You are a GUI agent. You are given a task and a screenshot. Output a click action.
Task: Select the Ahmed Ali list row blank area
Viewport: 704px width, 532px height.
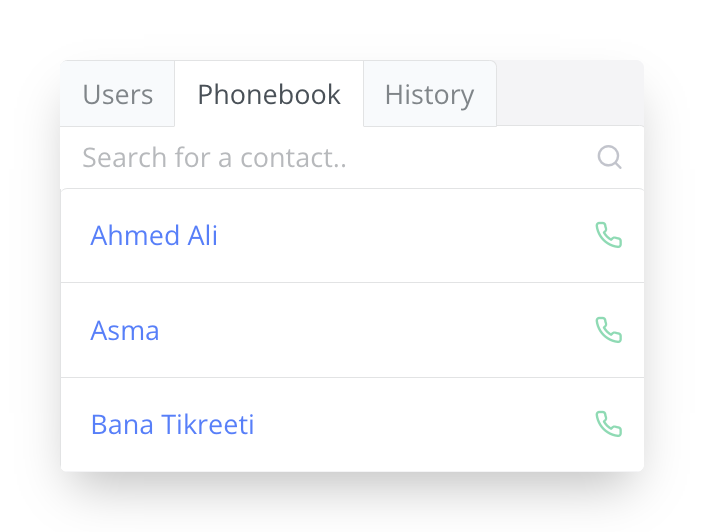pyautogui.click(x=404, y=236)
